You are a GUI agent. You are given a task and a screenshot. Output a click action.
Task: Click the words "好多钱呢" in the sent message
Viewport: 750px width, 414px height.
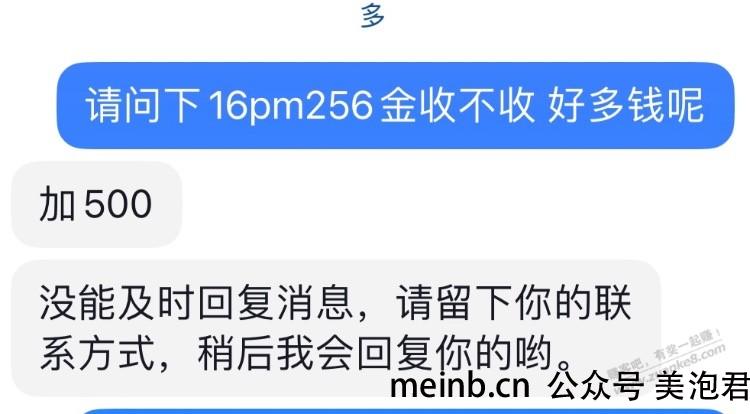(626, 105)
